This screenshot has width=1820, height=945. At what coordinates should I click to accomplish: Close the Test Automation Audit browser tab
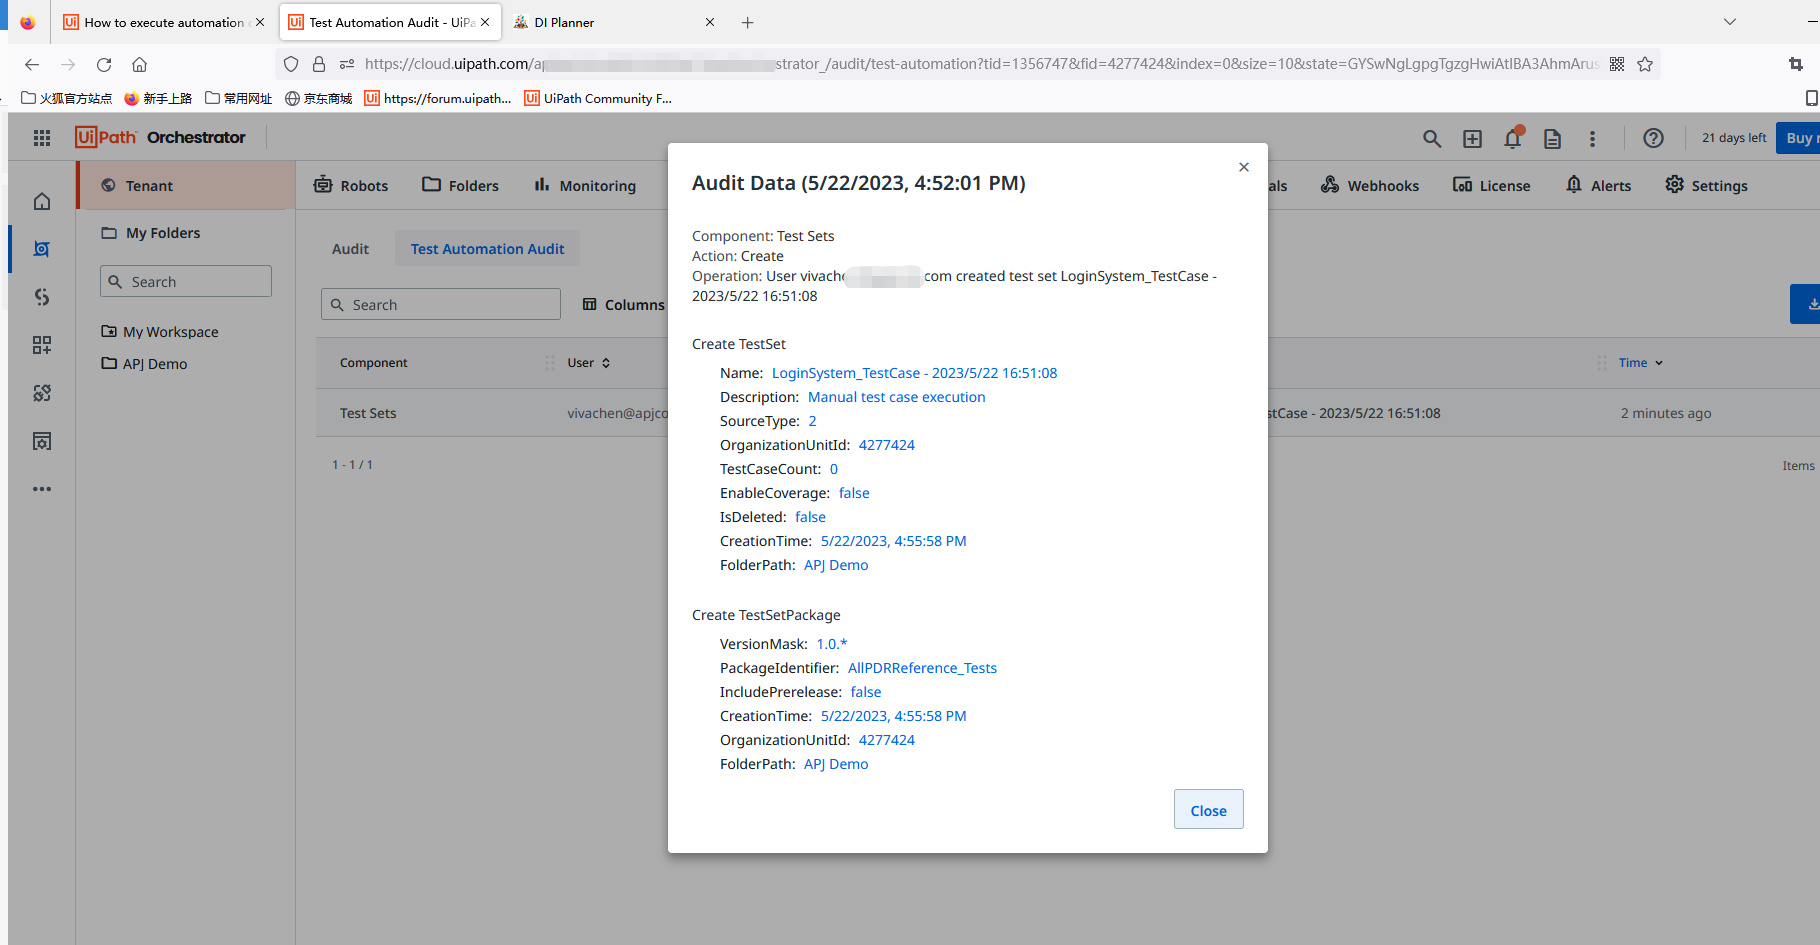485,22
